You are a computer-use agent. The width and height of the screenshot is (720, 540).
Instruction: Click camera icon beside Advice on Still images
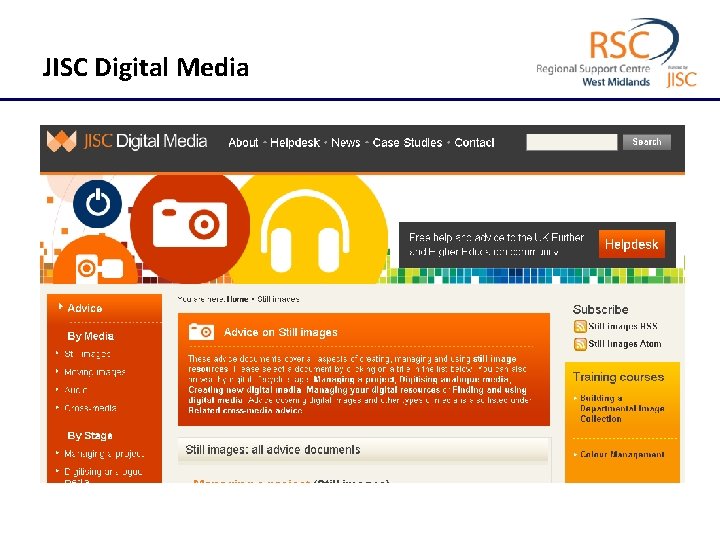click(201, 332)
